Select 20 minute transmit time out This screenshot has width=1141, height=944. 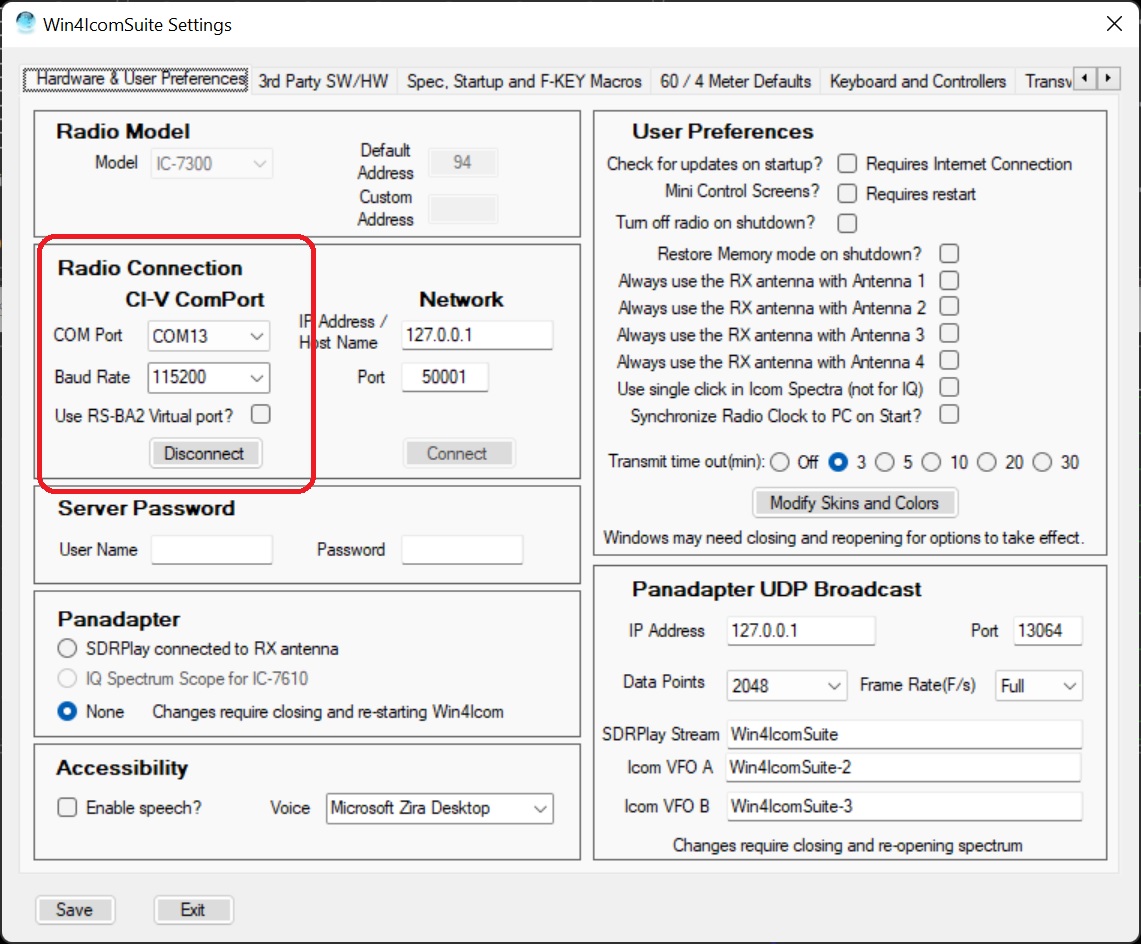click(987, 462)
